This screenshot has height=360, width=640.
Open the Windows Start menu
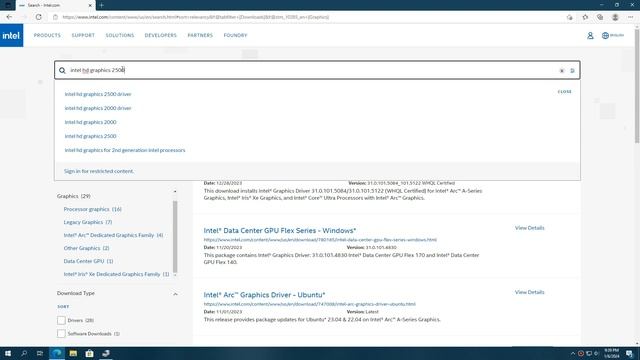[8, 353]
